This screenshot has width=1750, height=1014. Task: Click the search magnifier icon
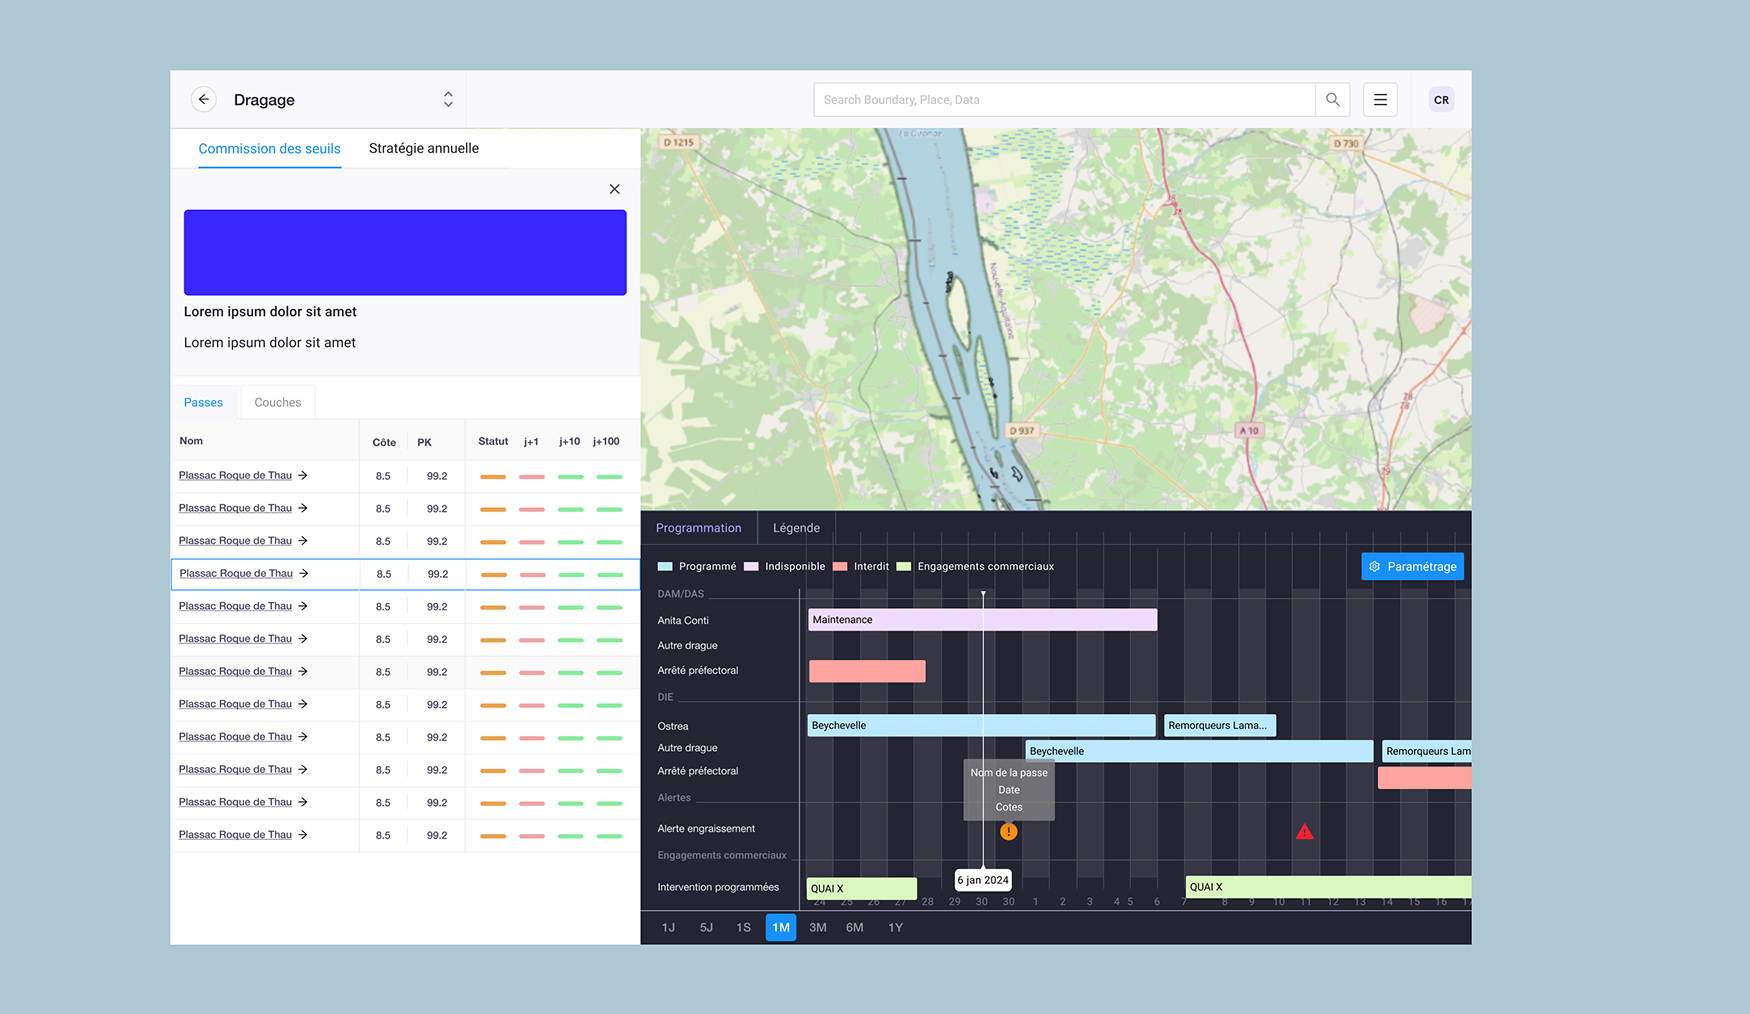pos(1332,99)
